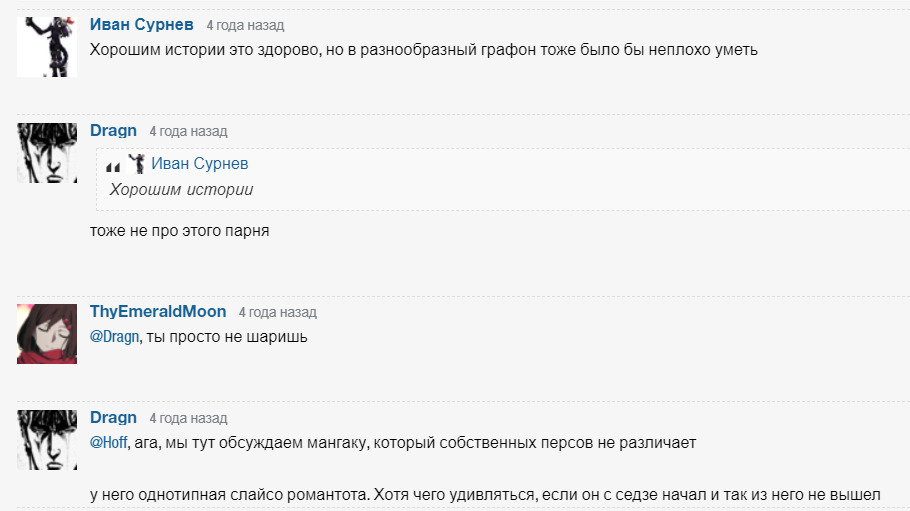This screenshot has height=511, width=910.
Task: Click the small avatar icon inside the quote
Action: click(x=137, y=164)
